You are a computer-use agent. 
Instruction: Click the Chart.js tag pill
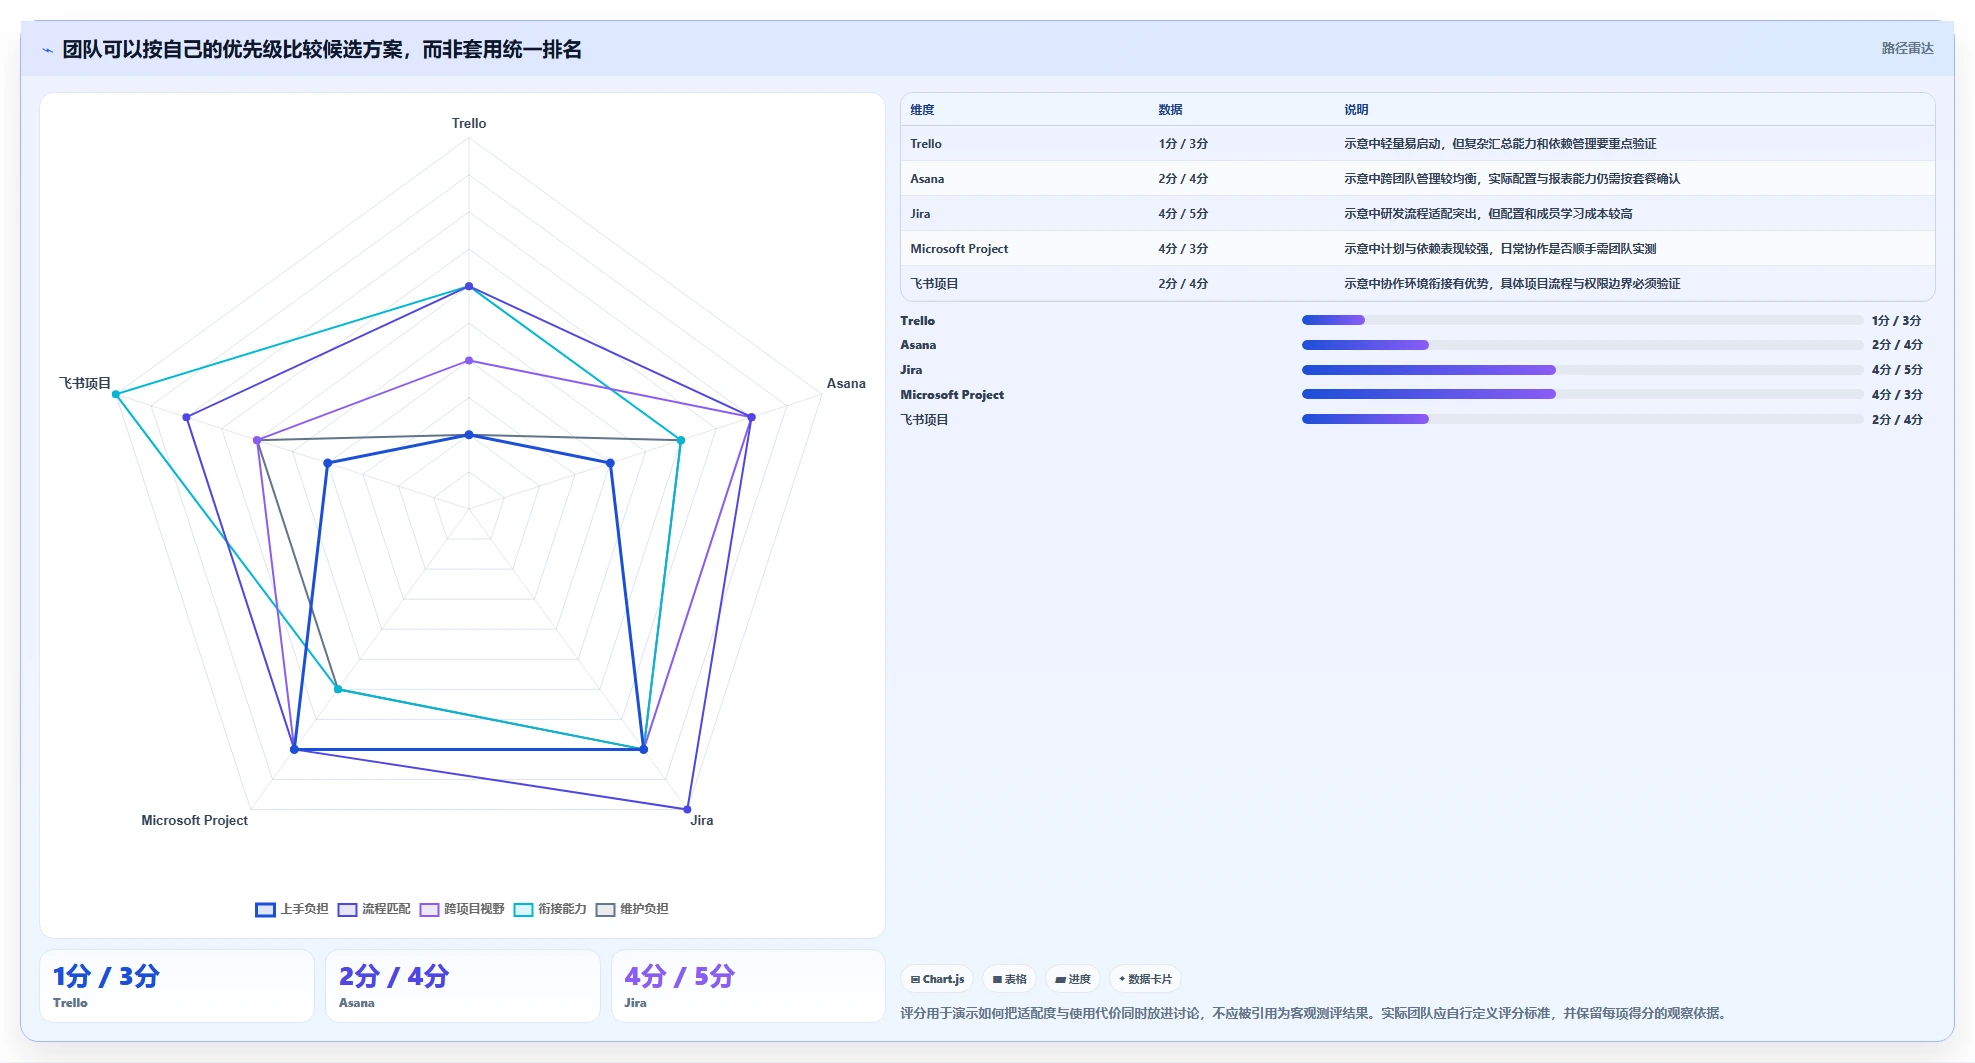tap(937, 979)
